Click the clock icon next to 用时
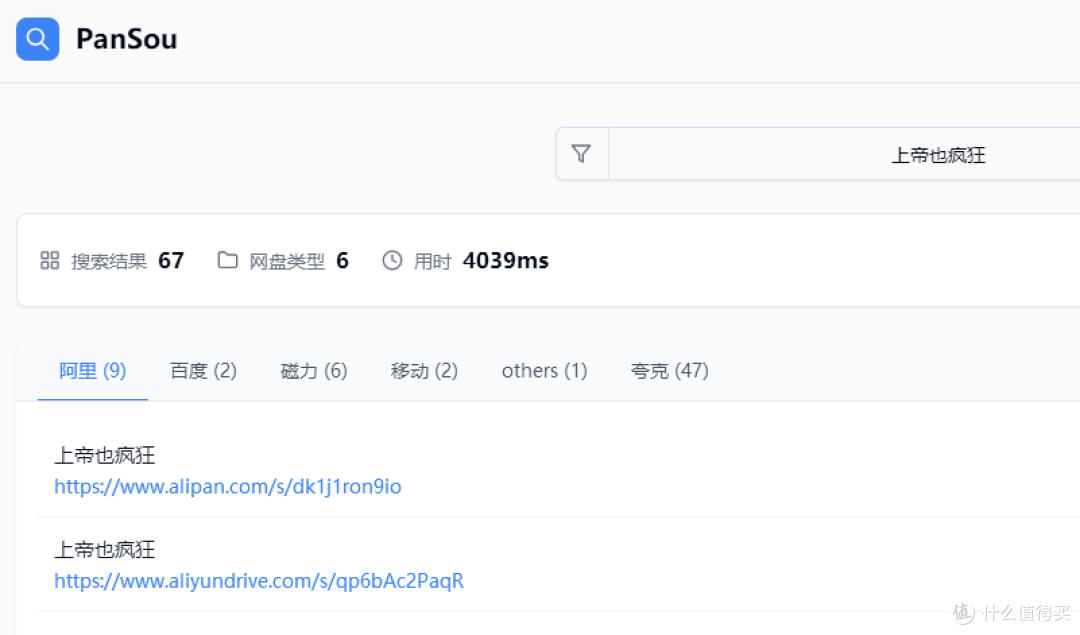This screenshot has width=1080, height=635. pyautogui.click(x=391, y=260)
